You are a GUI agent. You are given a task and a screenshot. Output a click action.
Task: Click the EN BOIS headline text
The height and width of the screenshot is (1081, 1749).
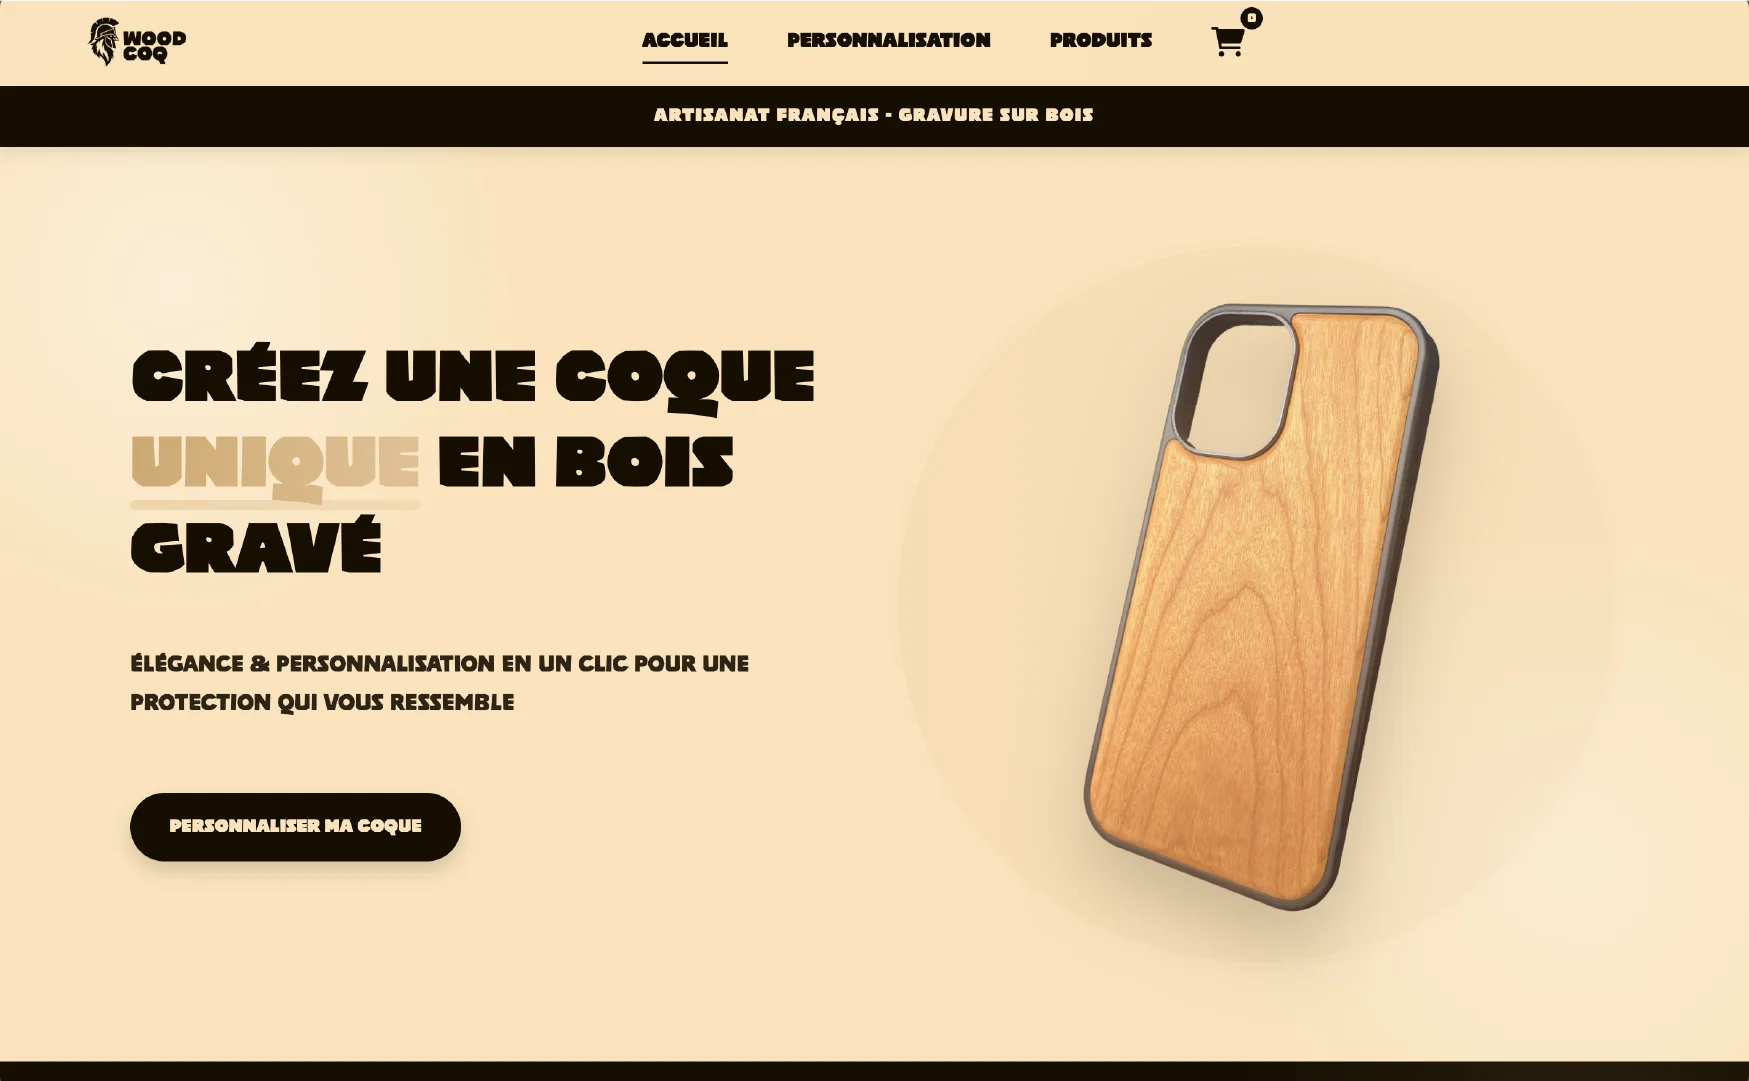585,463
